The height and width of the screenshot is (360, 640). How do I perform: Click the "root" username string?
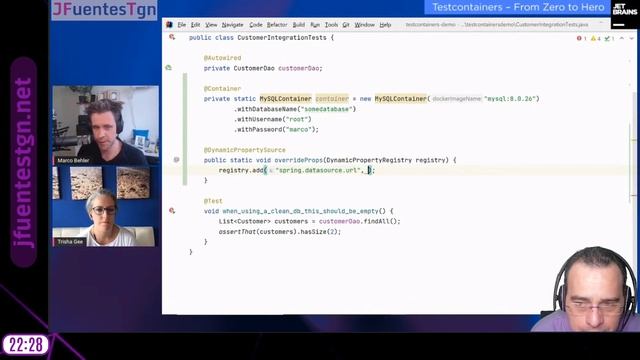pos(297,119)
